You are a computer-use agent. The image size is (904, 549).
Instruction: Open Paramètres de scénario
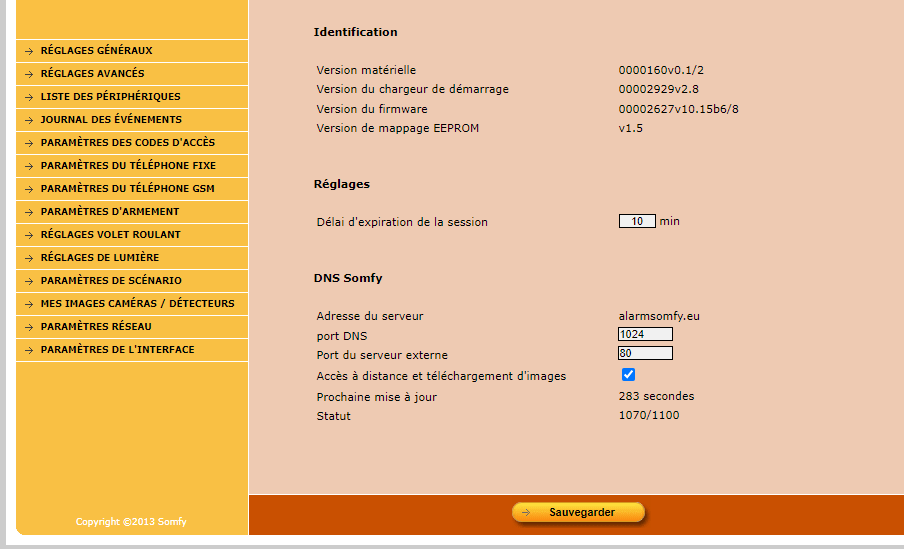click(x=132, y=281)
